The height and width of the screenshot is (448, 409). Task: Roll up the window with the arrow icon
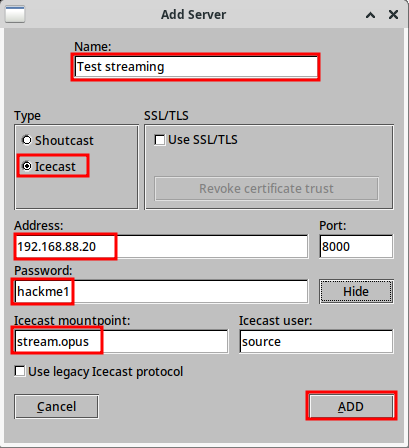tap(370, 15)
